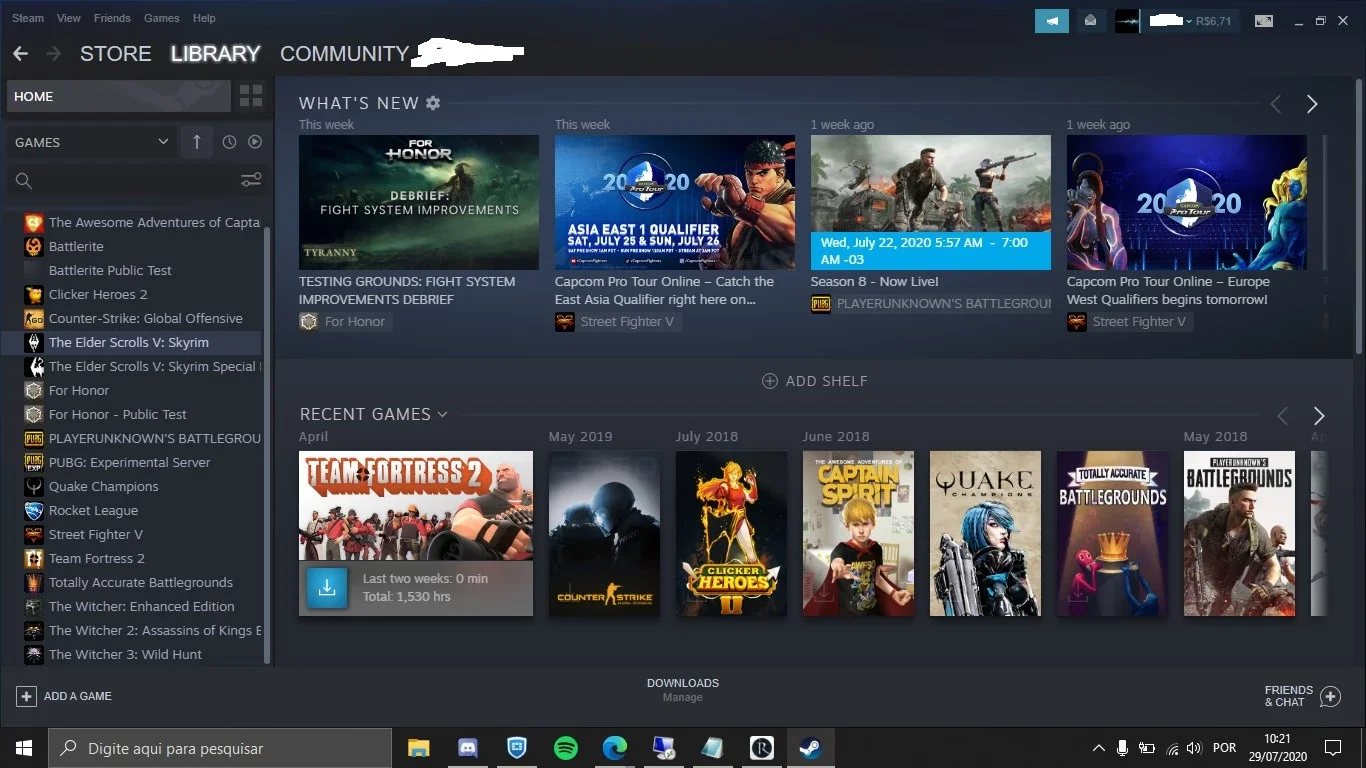Image resolution: width=1366 pixels, height=768 pixels.
Task: Open the Games menu
Action: pyautogui.click(x=162, y=18)
